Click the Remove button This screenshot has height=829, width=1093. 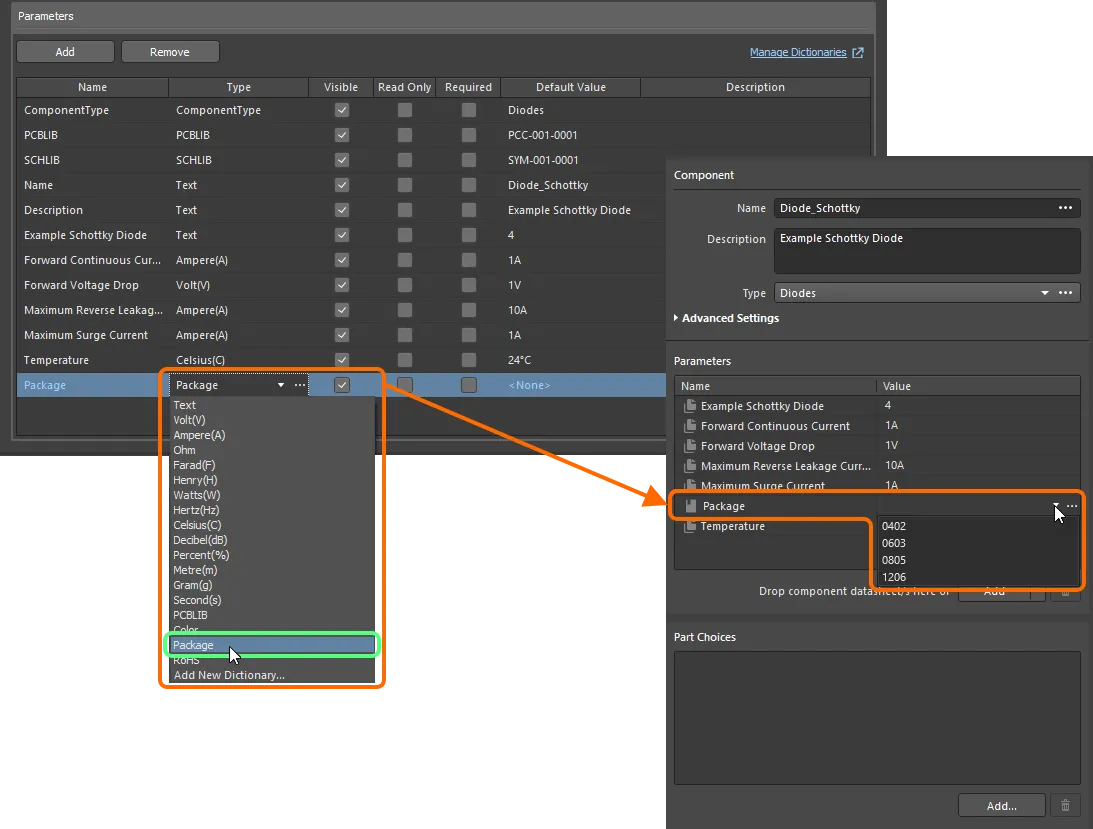pos(170,51)
